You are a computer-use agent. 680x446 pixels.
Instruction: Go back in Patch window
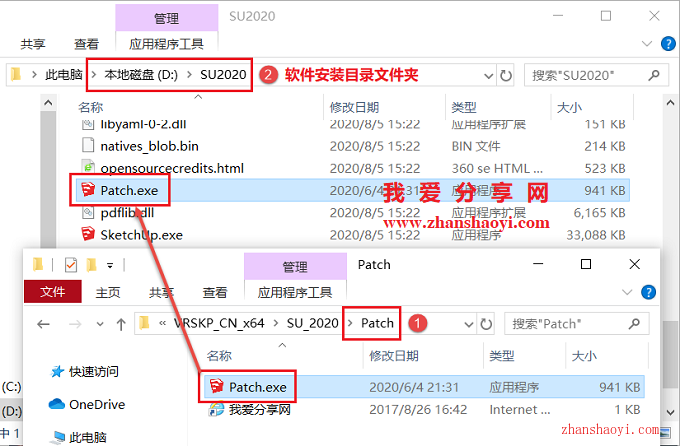click(x=43, y=324)
